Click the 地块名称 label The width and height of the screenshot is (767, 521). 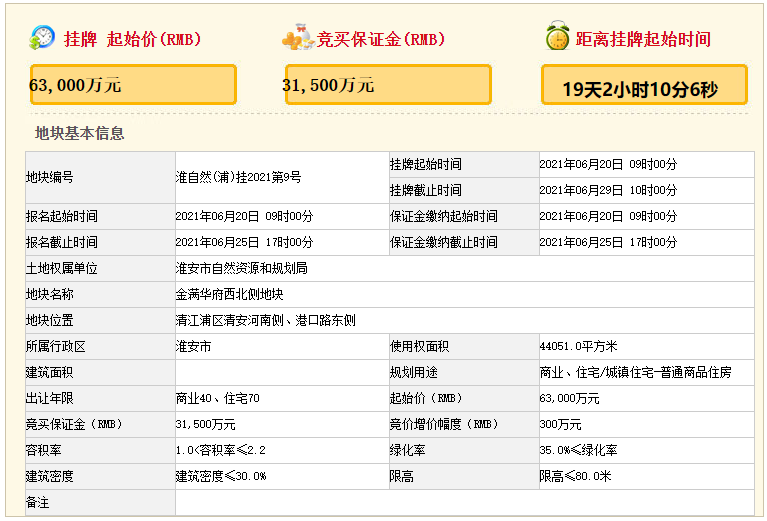point(49,294)
